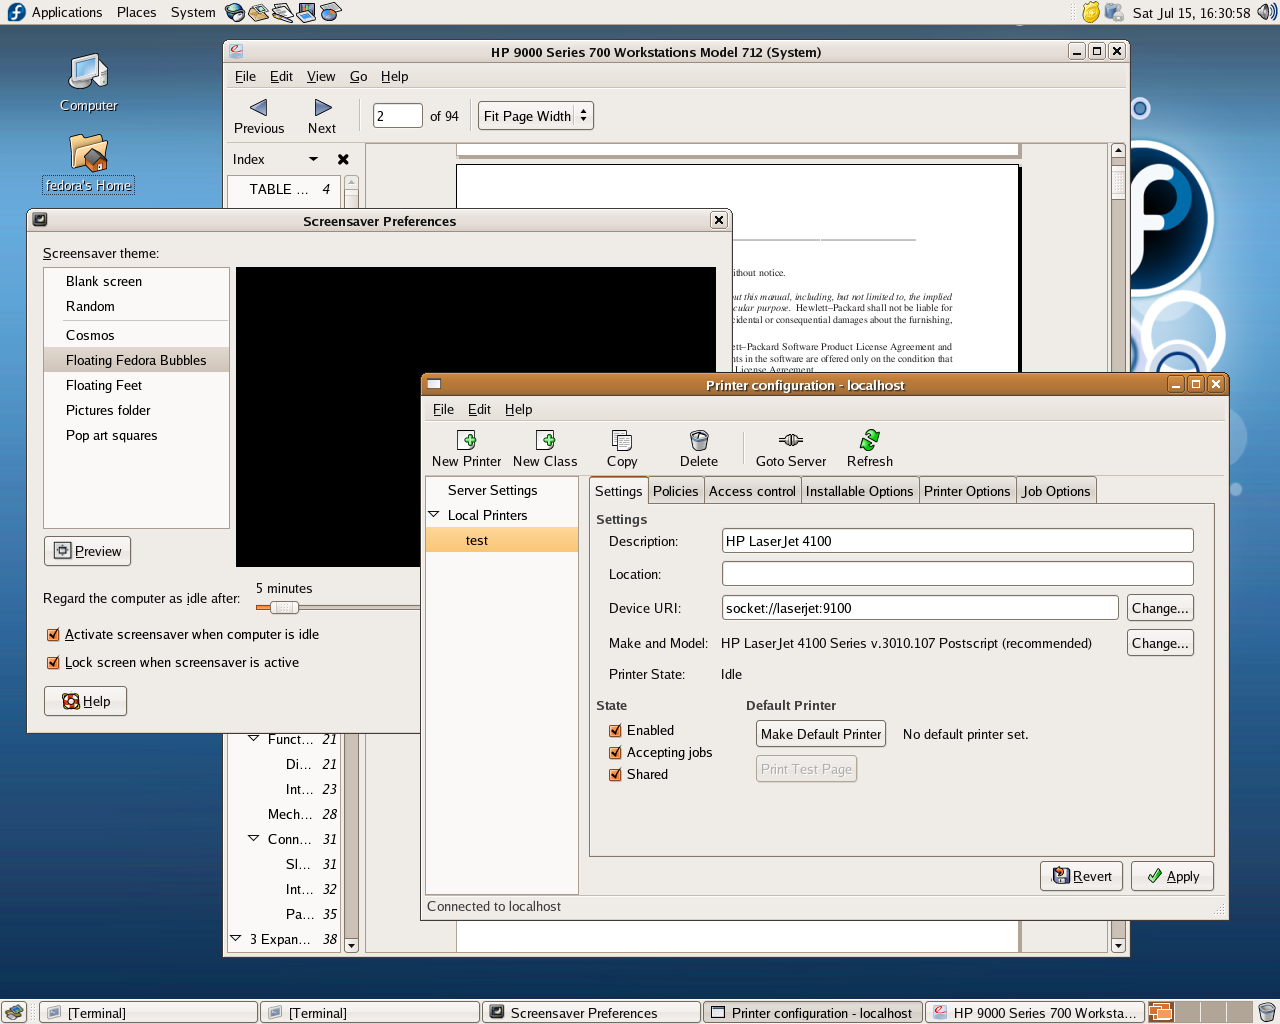Launch spreadsheet chart icon in top panel
1280x1024 pixels.
[x=331, y=12]
